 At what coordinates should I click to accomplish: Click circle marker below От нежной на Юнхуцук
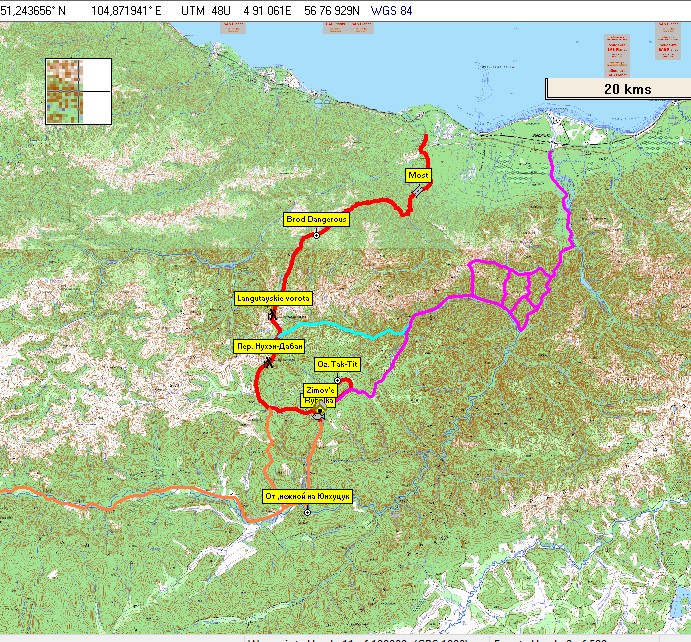point(307,512)
